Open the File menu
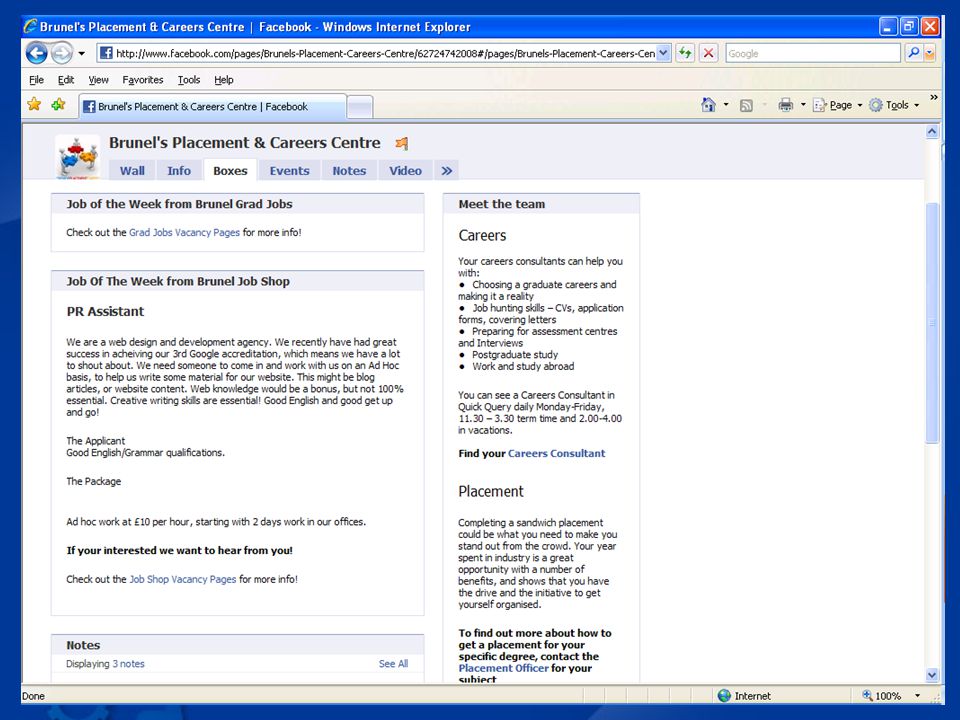Viewport: 960px width, 720px height. click(x=36, y=80)
